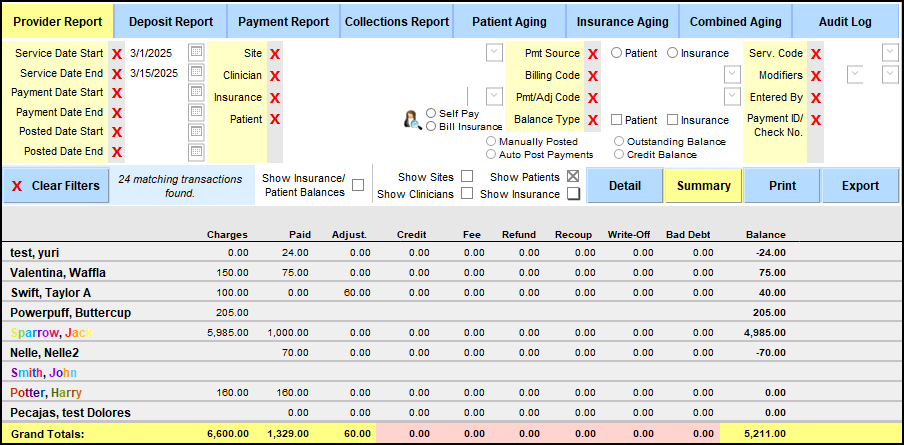Screen dimensions: 904x445
Task: Clear the Payment ID/Check No. filter X
Action: [816, 120]
